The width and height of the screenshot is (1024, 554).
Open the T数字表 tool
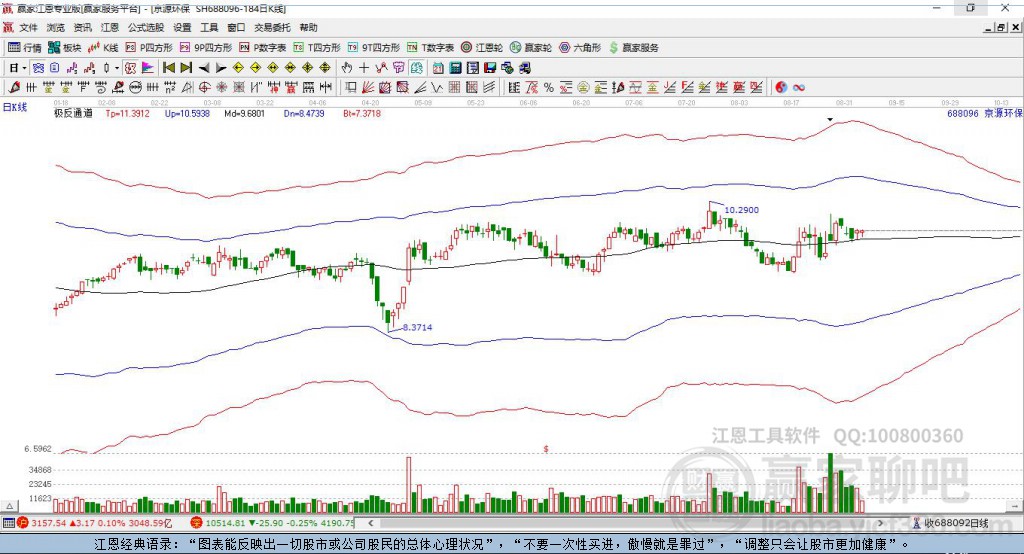[430, 48]
